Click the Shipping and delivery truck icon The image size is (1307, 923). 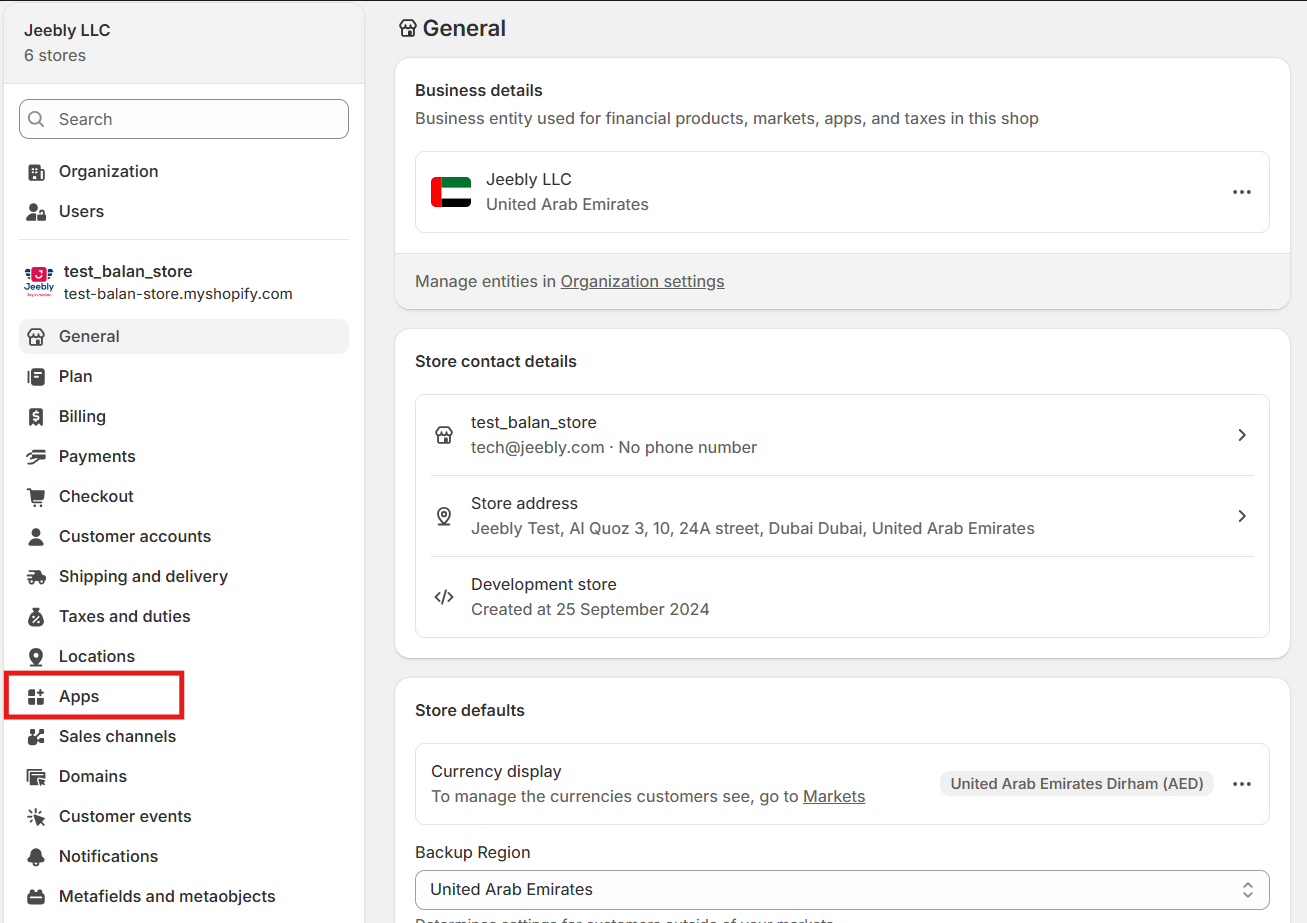point(36,577)
